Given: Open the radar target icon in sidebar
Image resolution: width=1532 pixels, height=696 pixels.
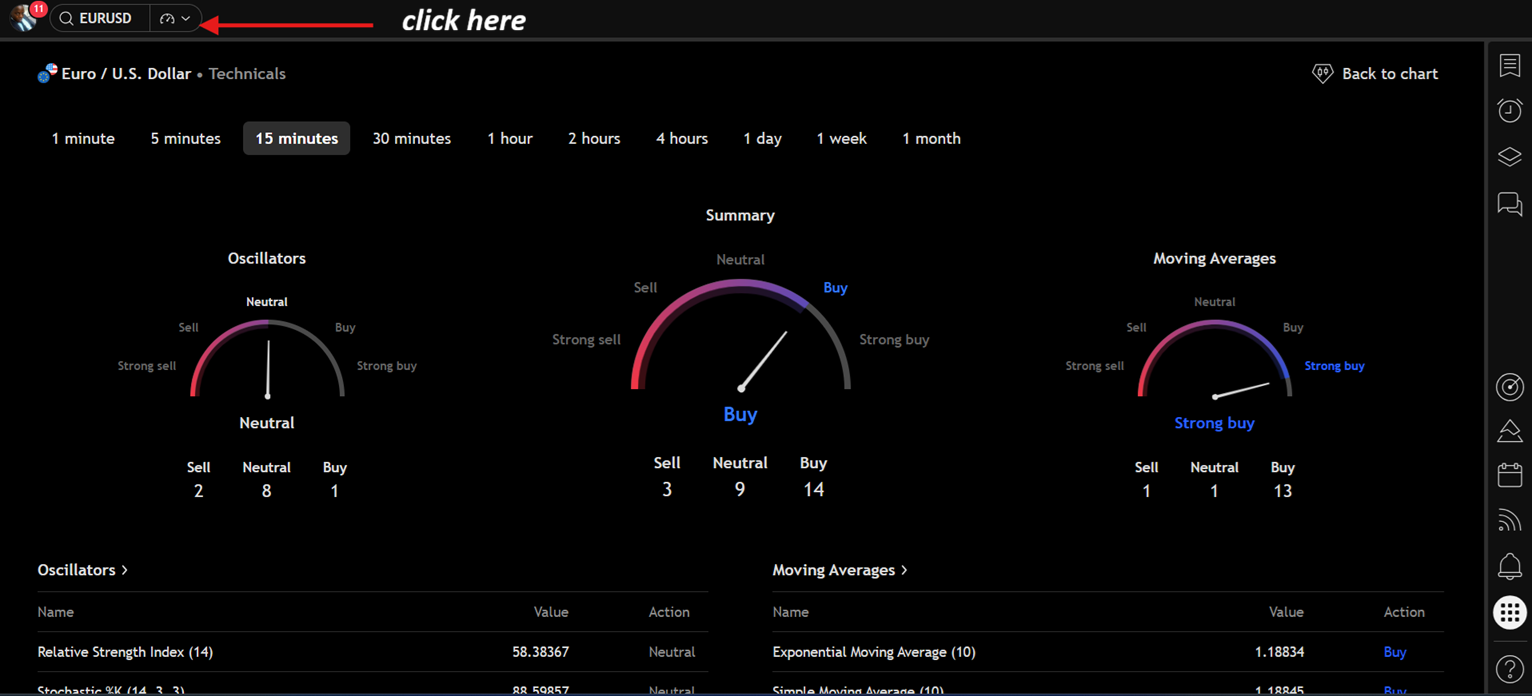Looking at the screenshot, I should (1509, 387).
